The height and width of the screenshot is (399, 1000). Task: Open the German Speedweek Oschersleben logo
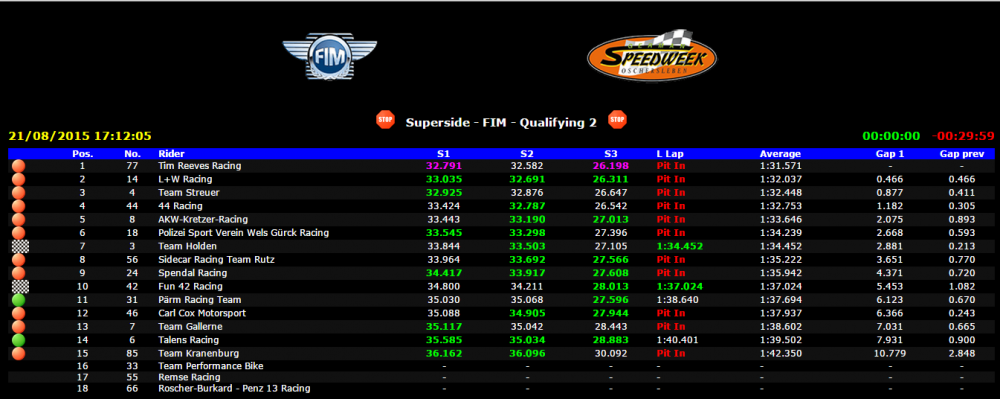(652, 55)
